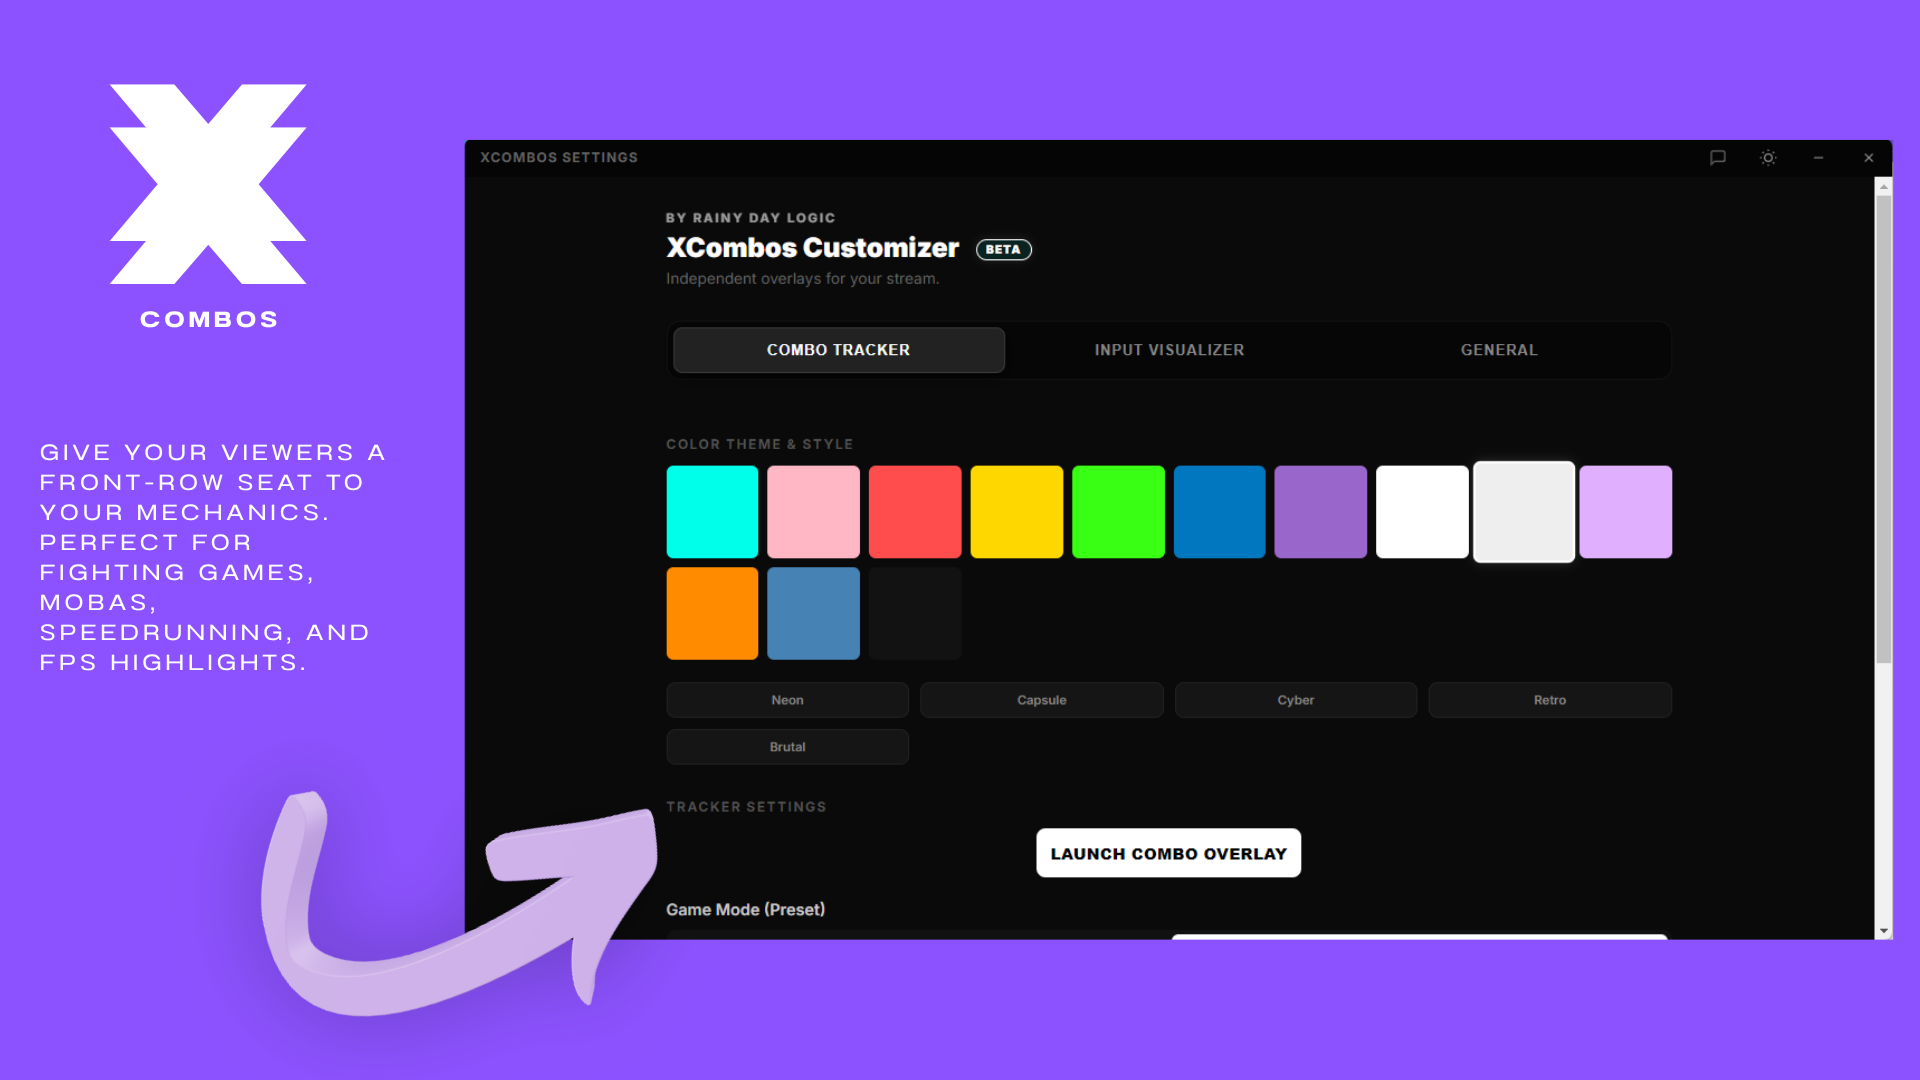Launch the combo overlay
The height and width of the screenshot is (1080, 1920).
click(1168, 853)
